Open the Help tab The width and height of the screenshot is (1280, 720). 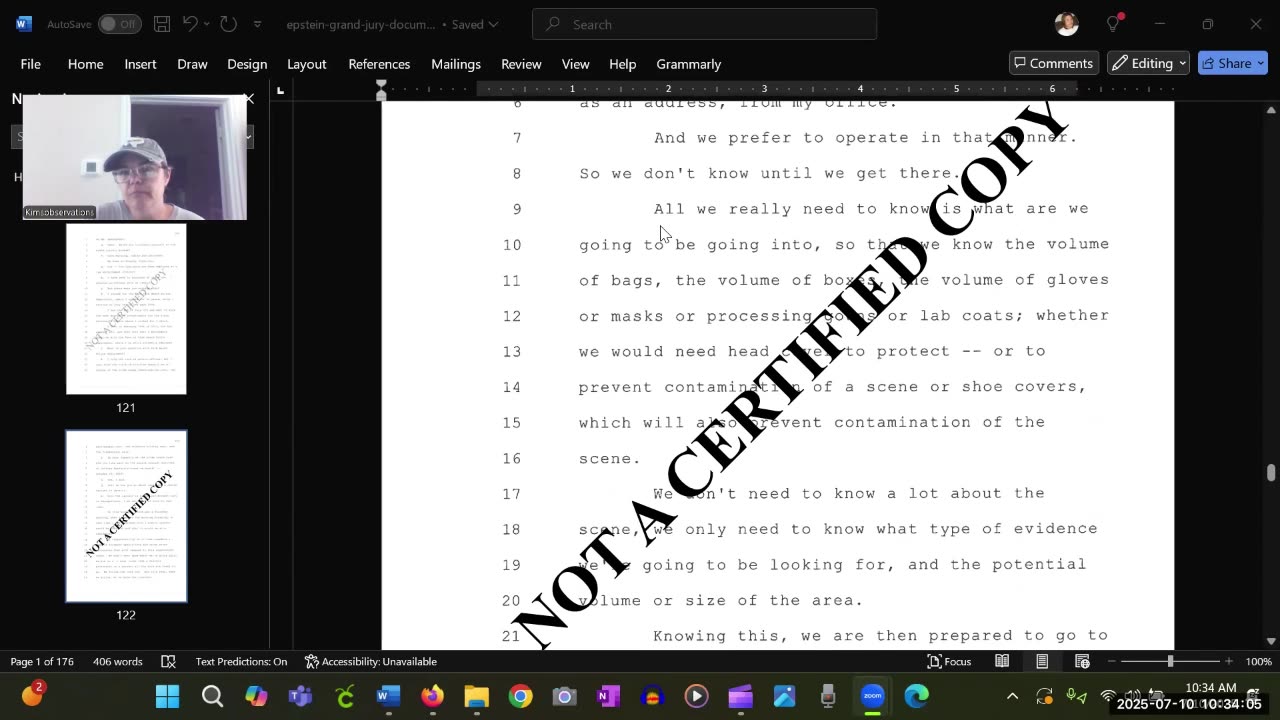[622, 63]
